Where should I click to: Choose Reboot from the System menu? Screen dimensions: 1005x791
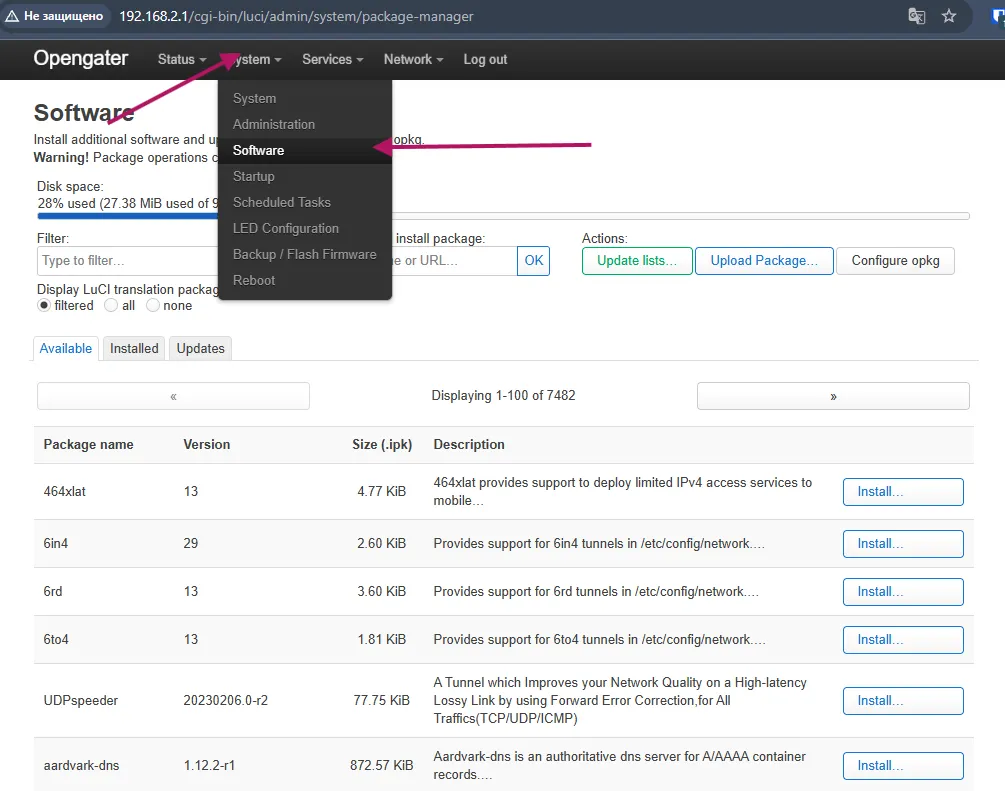tap(254, 280)
